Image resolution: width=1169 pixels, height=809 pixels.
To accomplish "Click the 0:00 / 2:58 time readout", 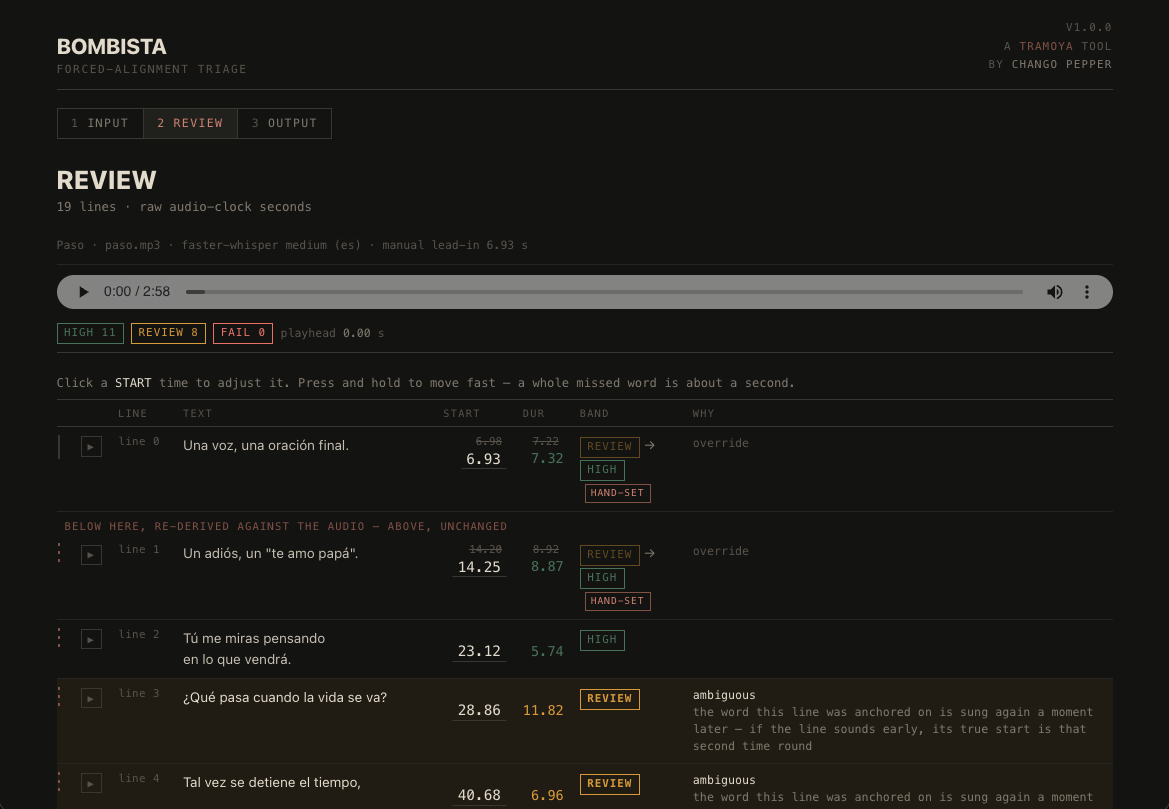I will pos(137,292).
